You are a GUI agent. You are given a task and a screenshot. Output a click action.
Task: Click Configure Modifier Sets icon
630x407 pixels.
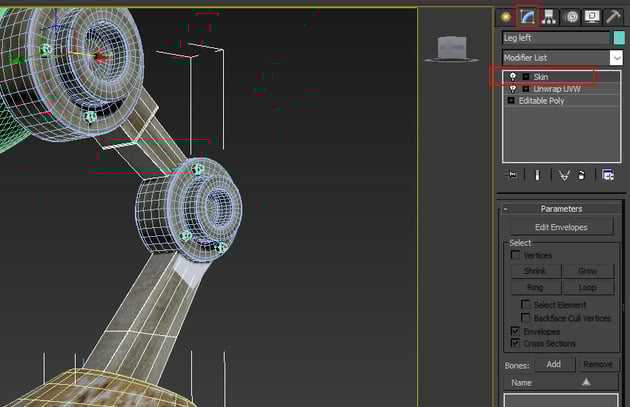coord(608,175)
